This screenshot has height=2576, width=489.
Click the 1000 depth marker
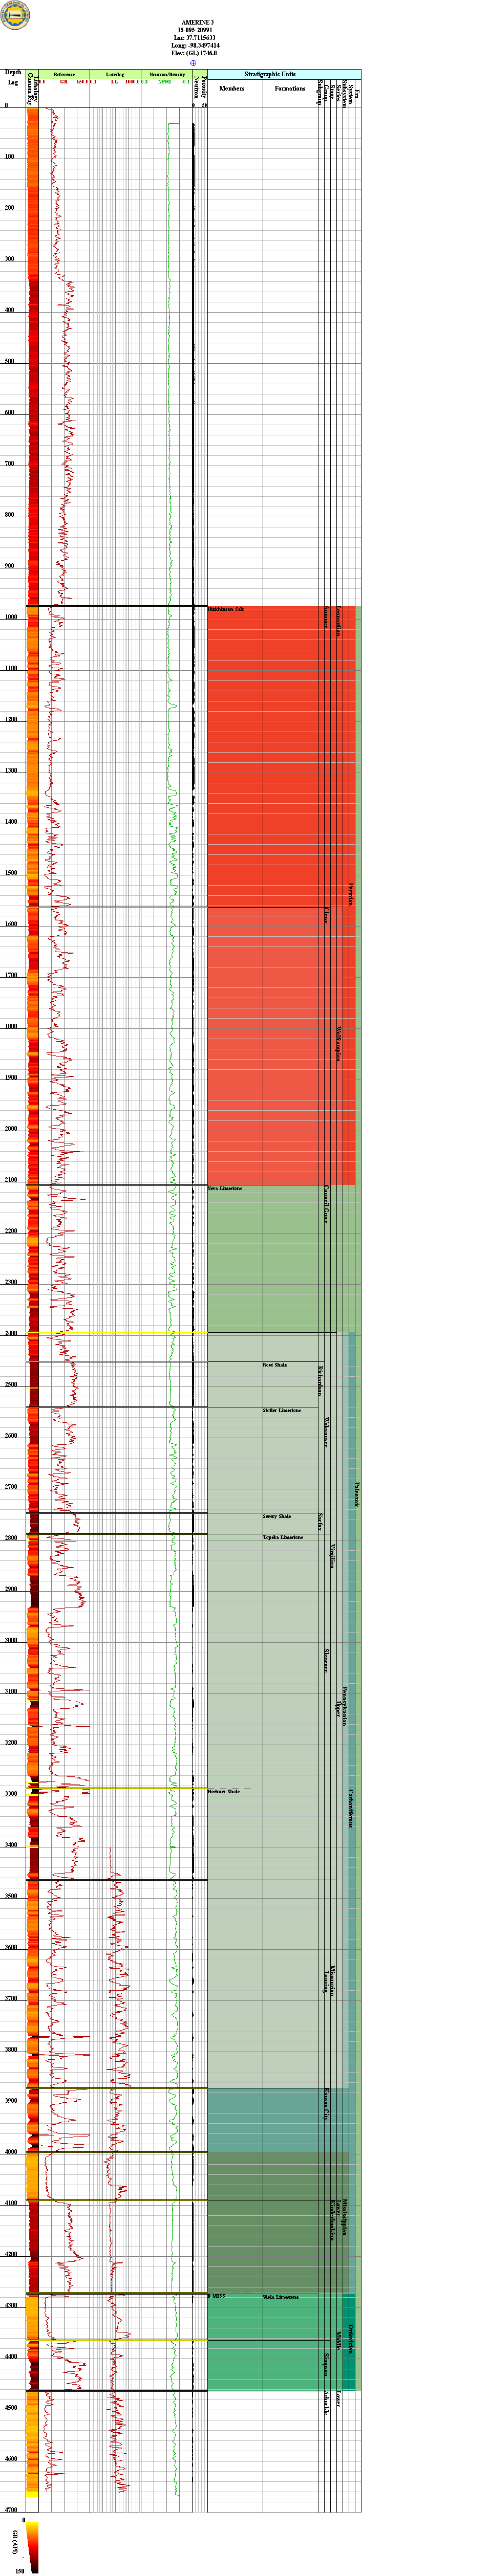(10, 617)
